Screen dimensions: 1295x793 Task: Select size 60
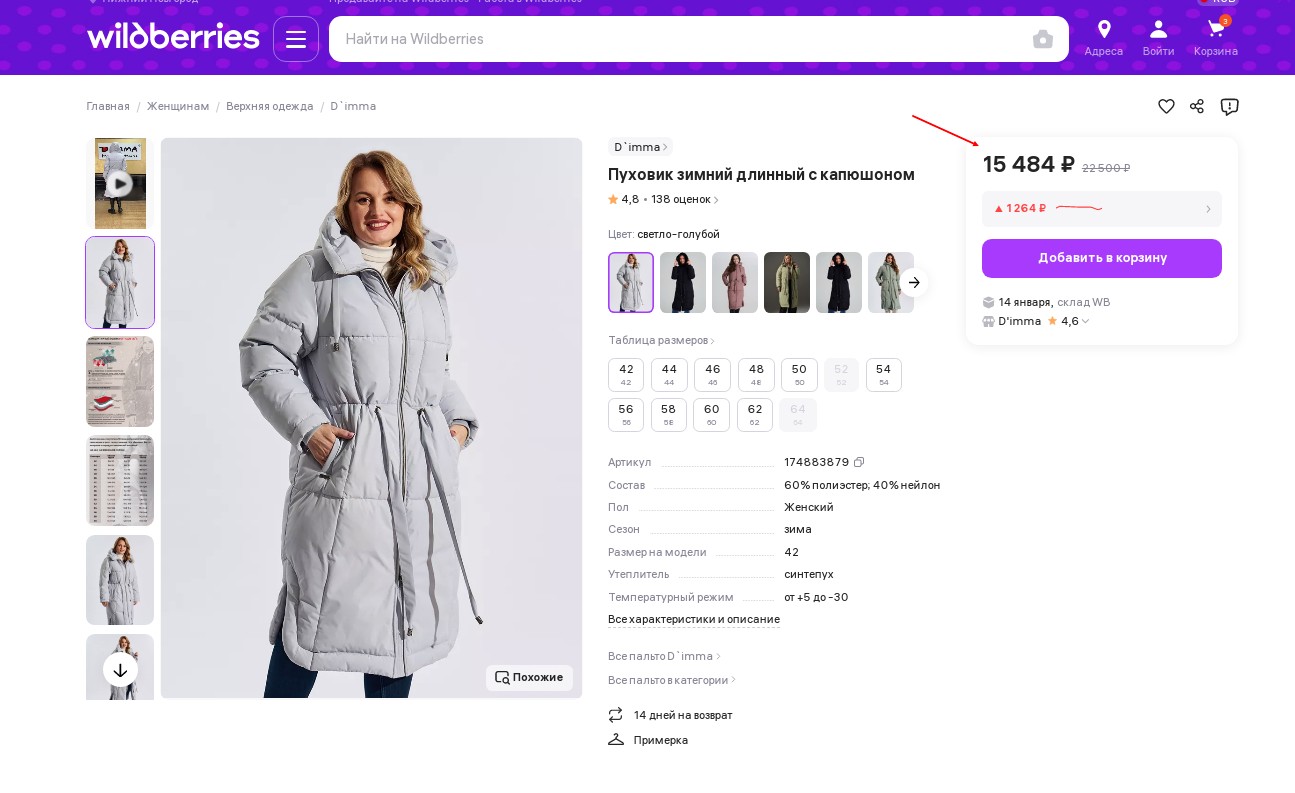click(x=712, y=415)
